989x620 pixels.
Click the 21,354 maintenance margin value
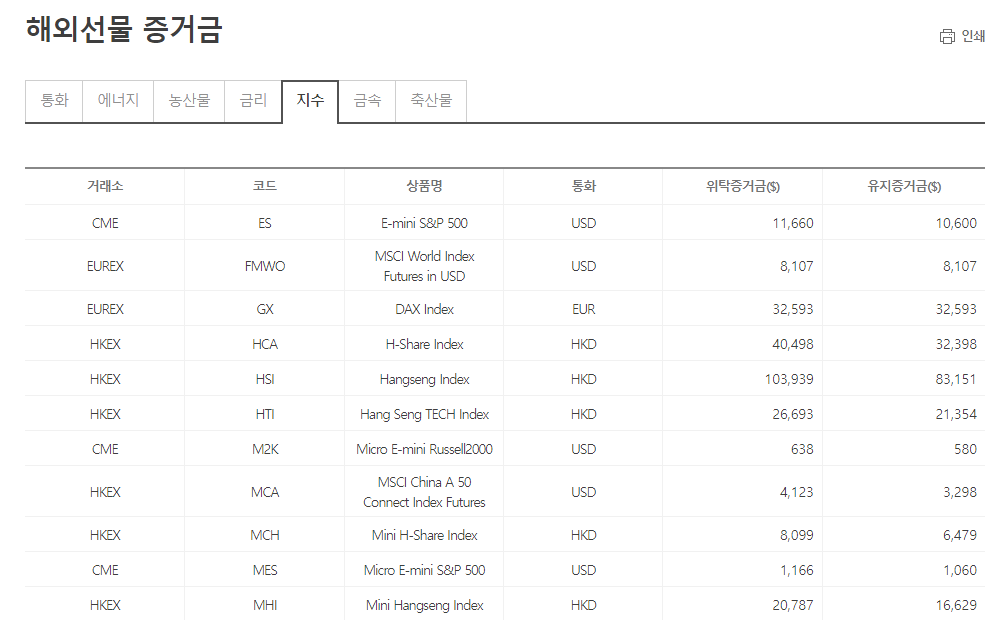pyautogui.click(x=956, y=414)
